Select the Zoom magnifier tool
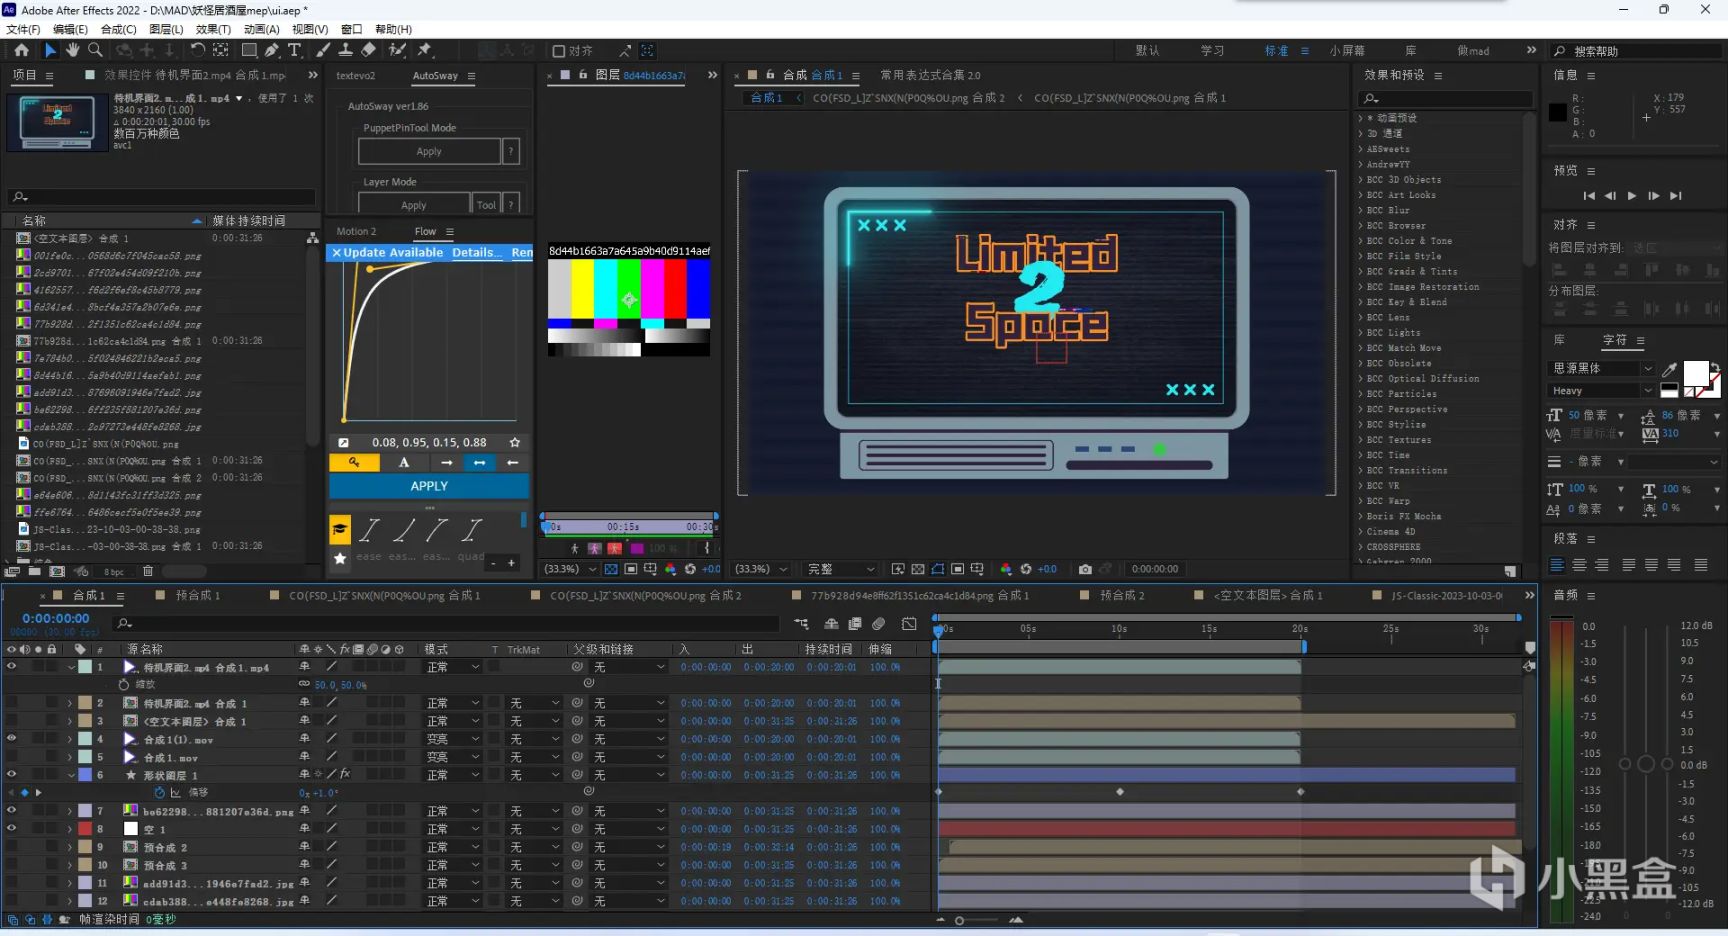Viewport: 1728px width, 936px height. (96, 50)
